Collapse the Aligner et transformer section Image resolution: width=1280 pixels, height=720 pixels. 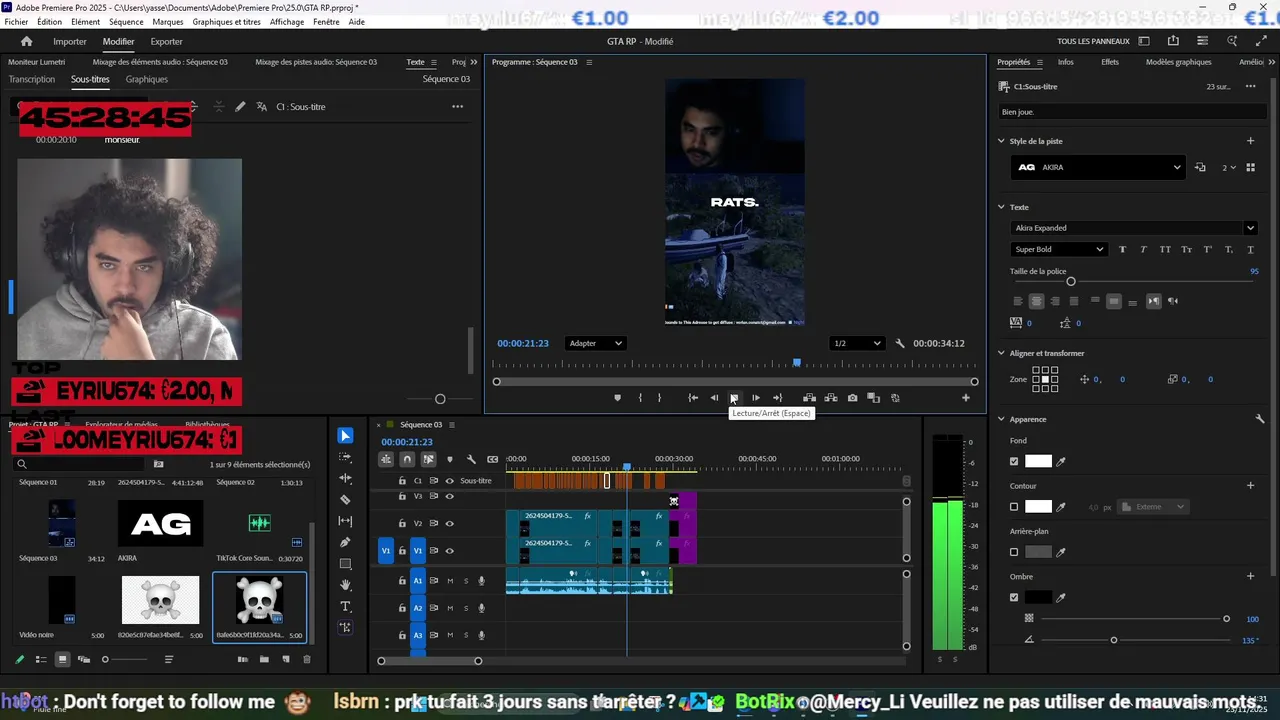[x=1001, y=353]
